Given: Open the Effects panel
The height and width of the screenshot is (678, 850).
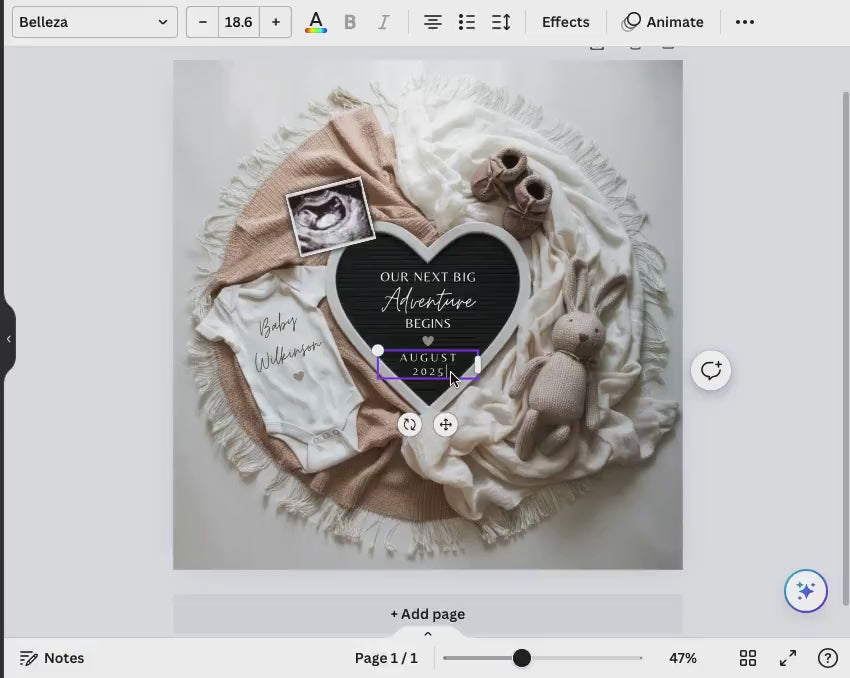Looking at the screenshot, I should (565, 22).
